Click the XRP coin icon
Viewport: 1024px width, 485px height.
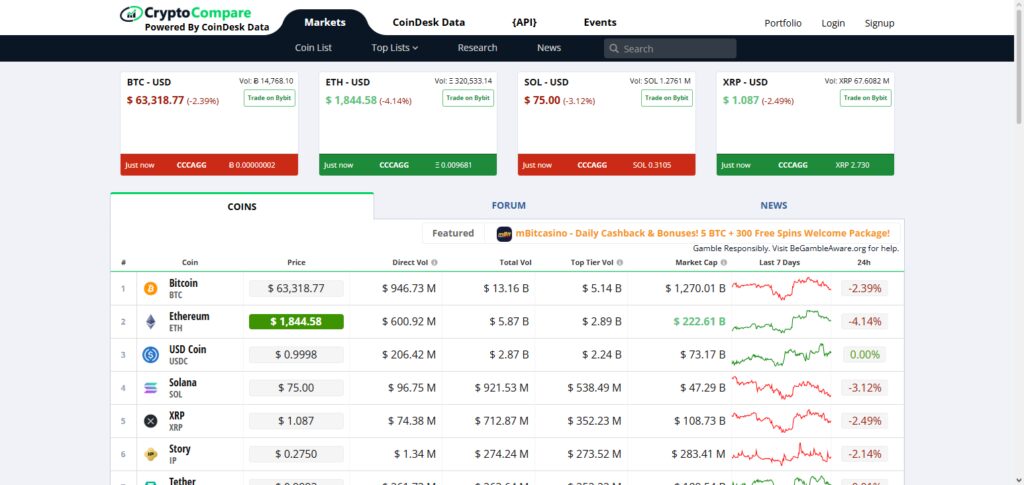pyautogui.click(x=151, y=421)
